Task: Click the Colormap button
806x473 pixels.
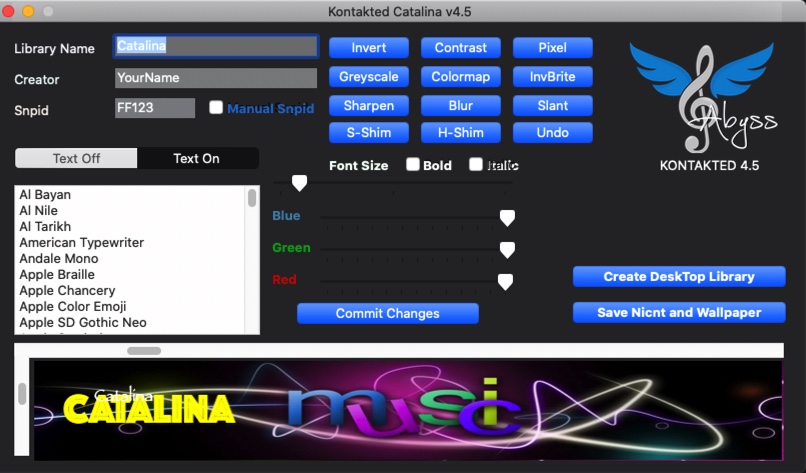Action: click(461, 77)
